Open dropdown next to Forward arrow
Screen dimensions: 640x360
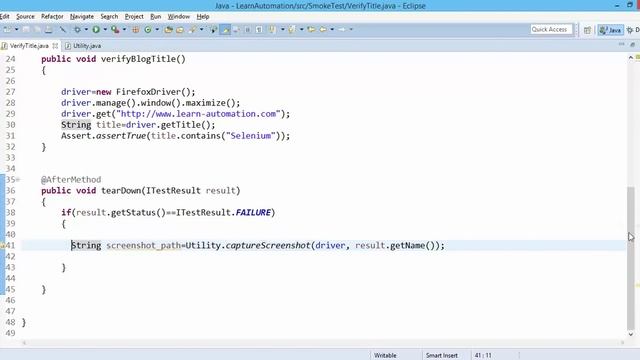(x=351, y=29)
